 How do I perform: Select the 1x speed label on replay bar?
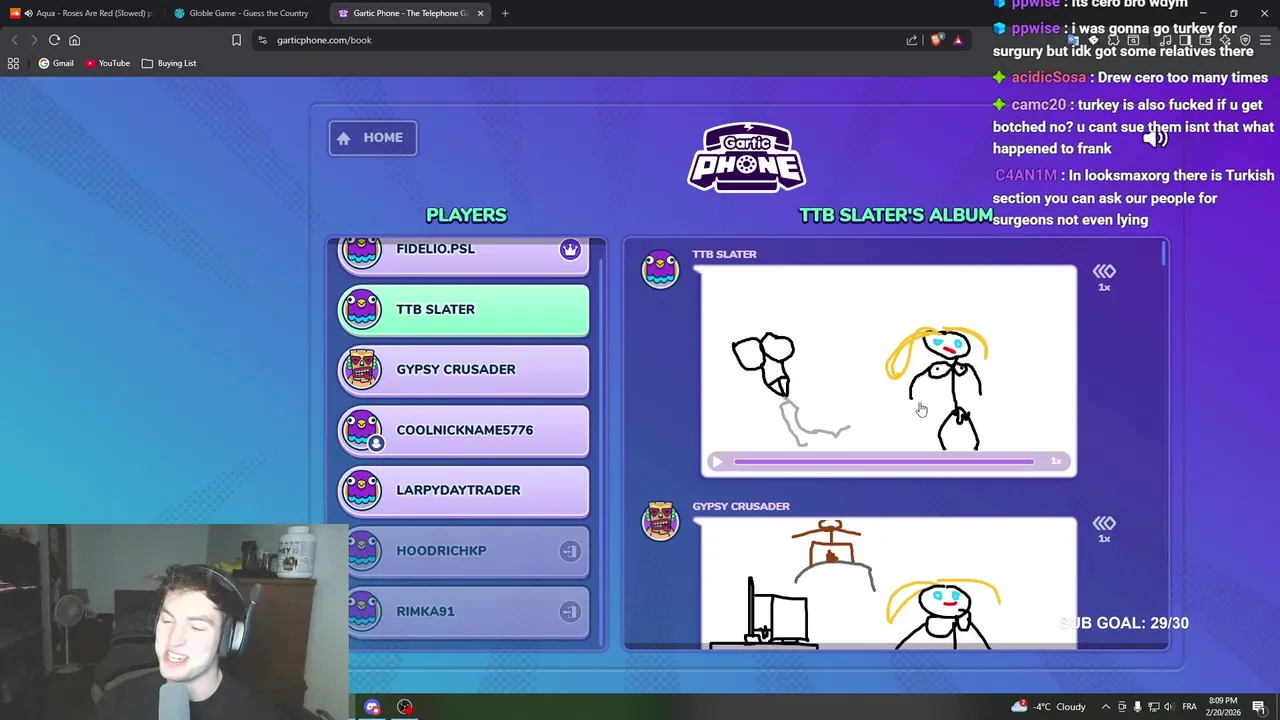[x=1056, y=461]
